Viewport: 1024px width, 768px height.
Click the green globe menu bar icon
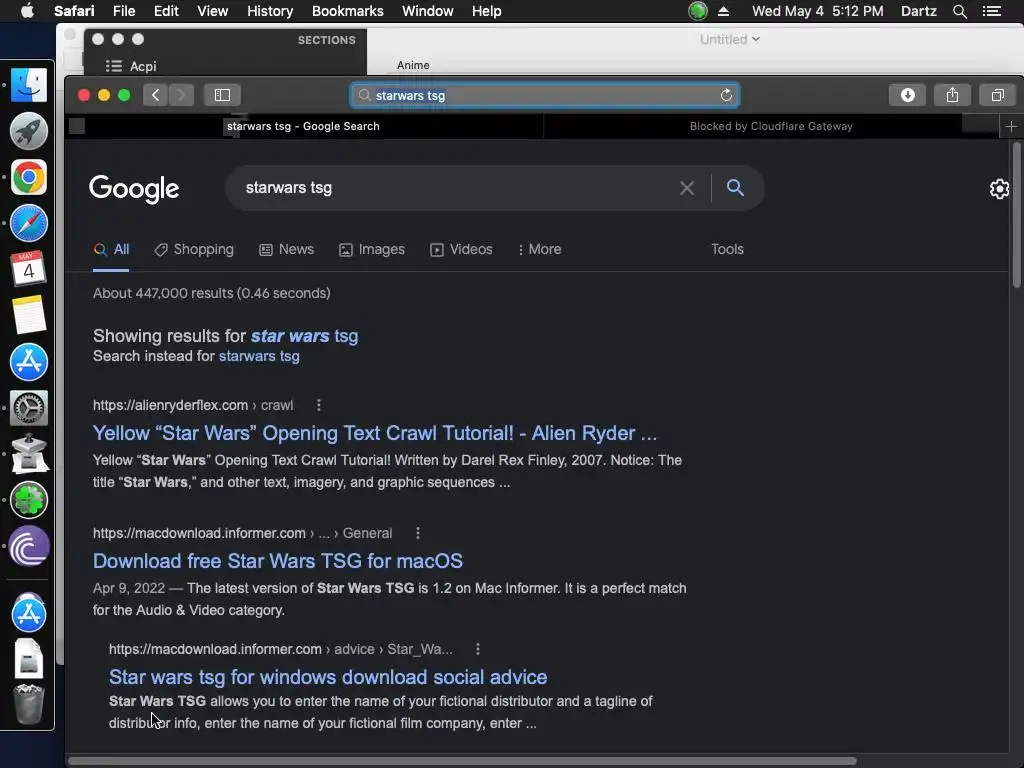click(697, 11)
